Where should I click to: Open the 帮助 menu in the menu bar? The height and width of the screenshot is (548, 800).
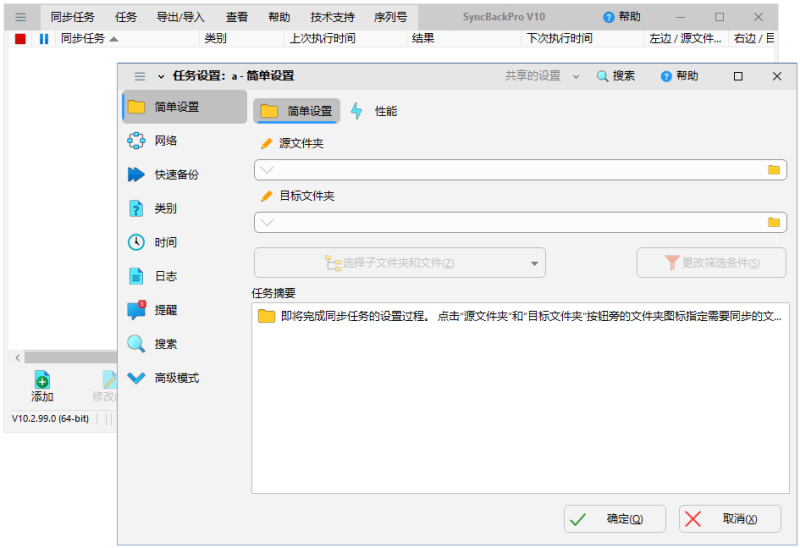(279, 17)
